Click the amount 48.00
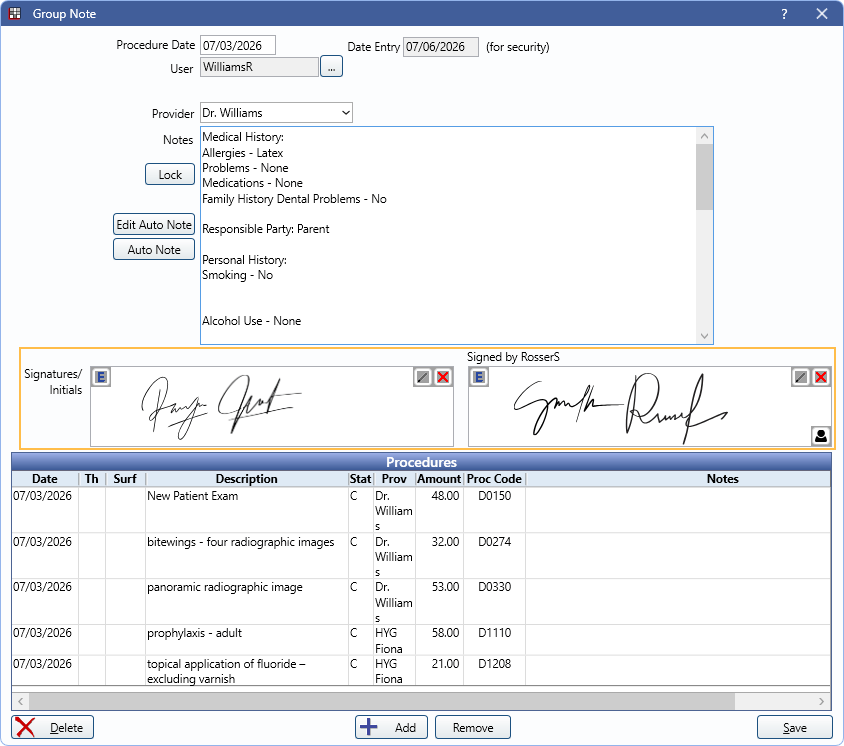 pyautogui.click(x=446, y=496)
